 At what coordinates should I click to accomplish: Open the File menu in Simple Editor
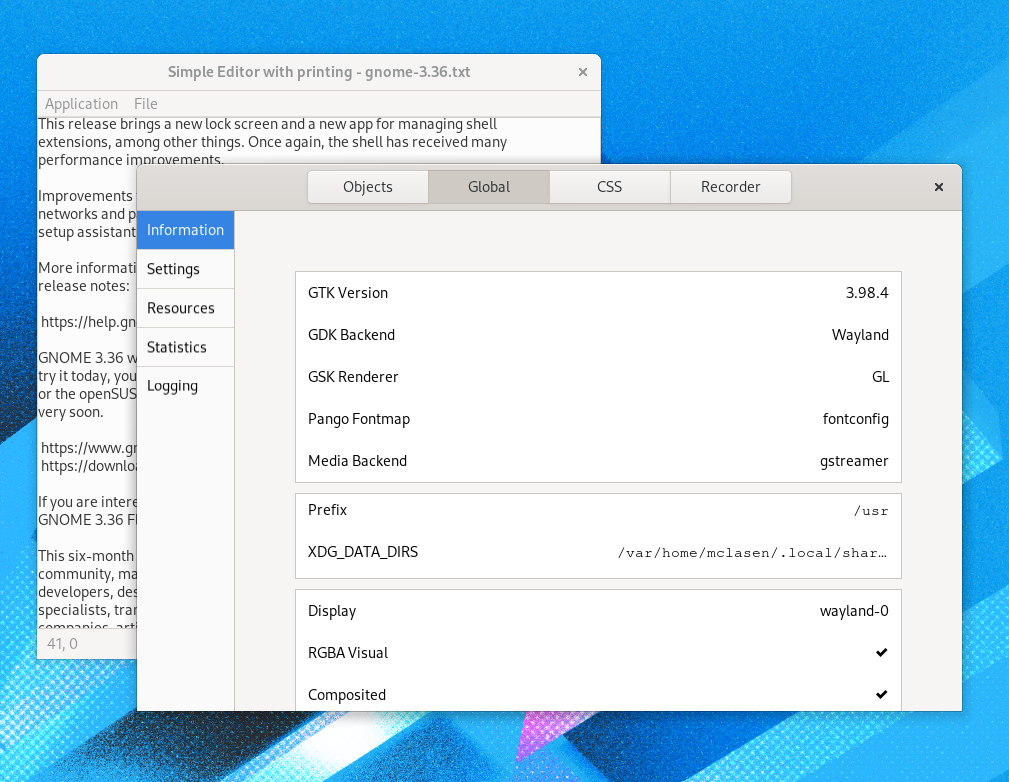click(x=145, y=104)
